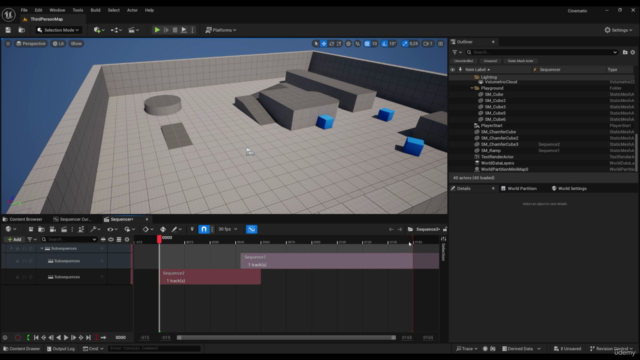
Task: Open the sequencer key diamond options
Action: [147, 229]
